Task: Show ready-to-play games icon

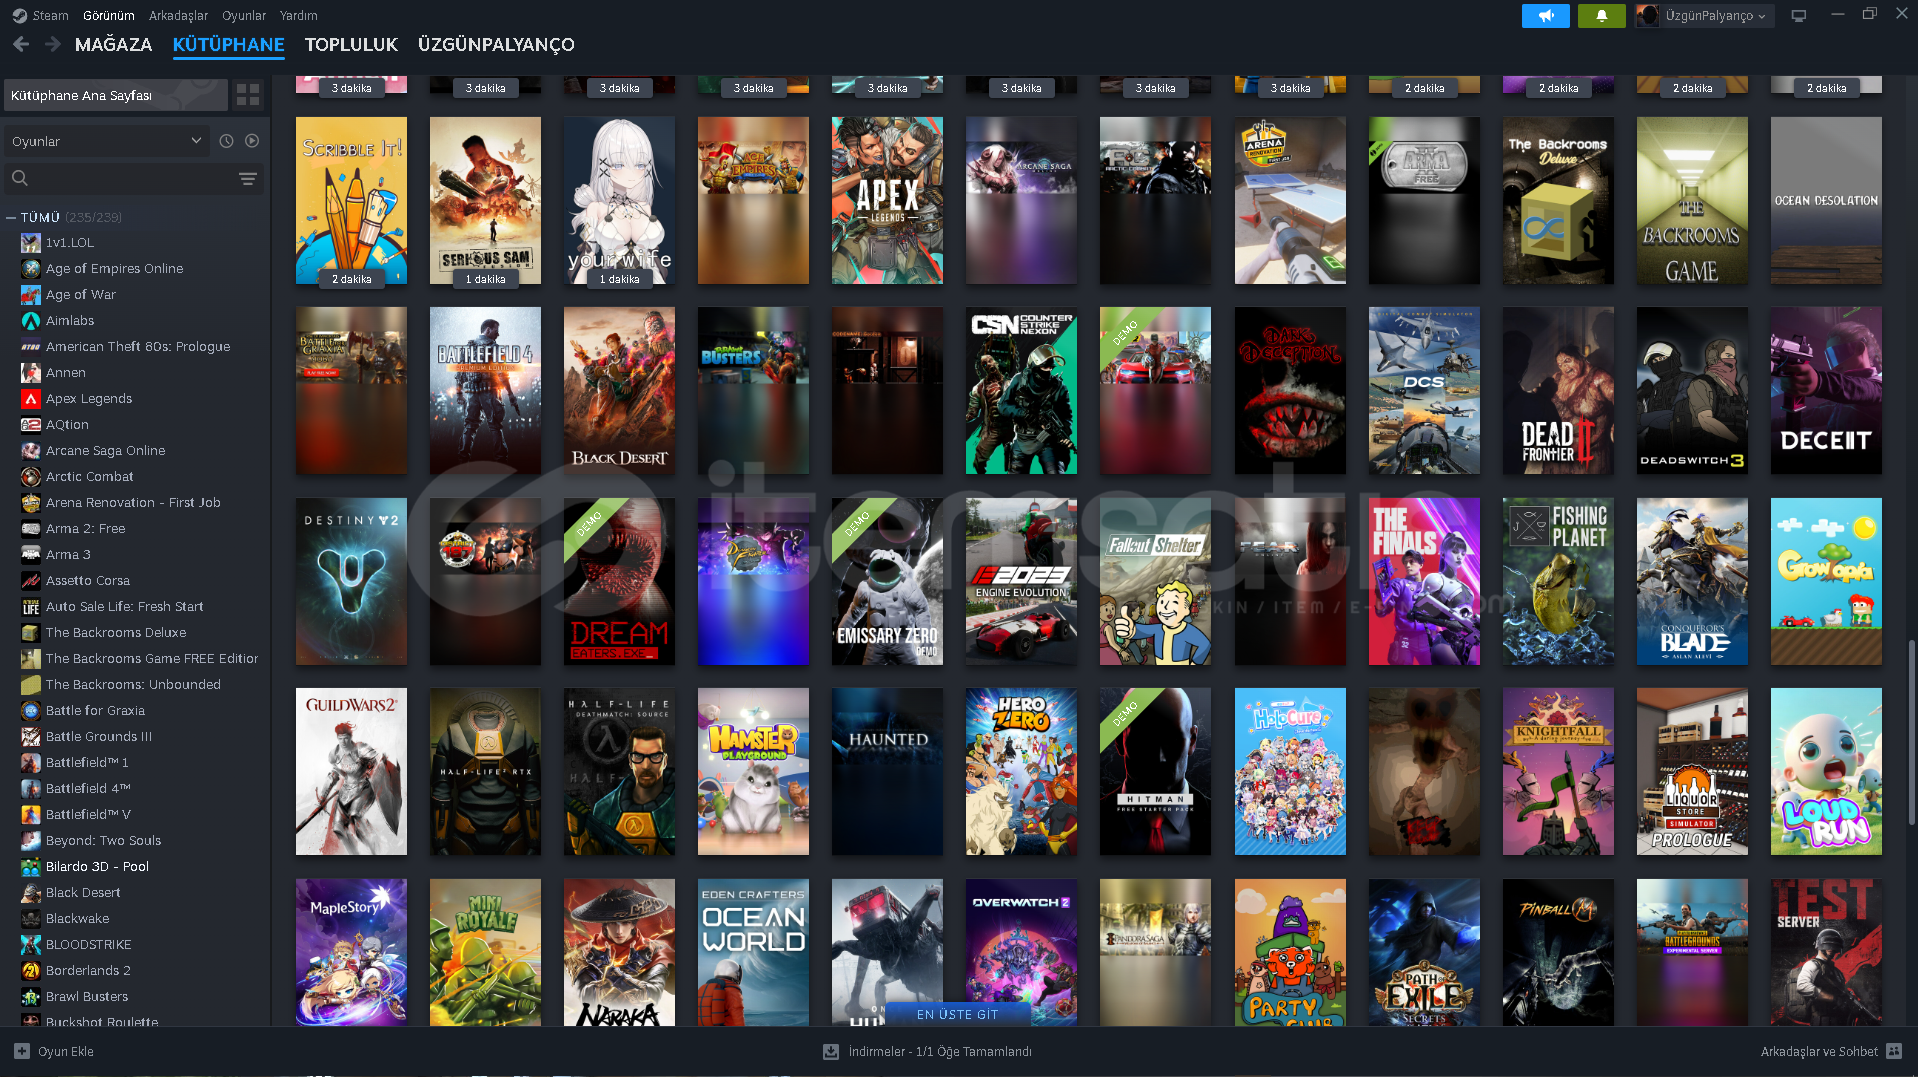Action: (252, 141)
